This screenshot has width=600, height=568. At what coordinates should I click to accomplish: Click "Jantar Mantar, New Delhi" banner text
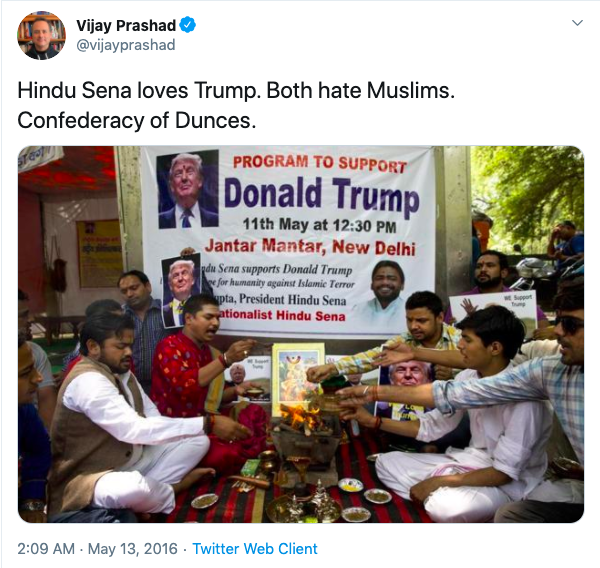point(310,247)
